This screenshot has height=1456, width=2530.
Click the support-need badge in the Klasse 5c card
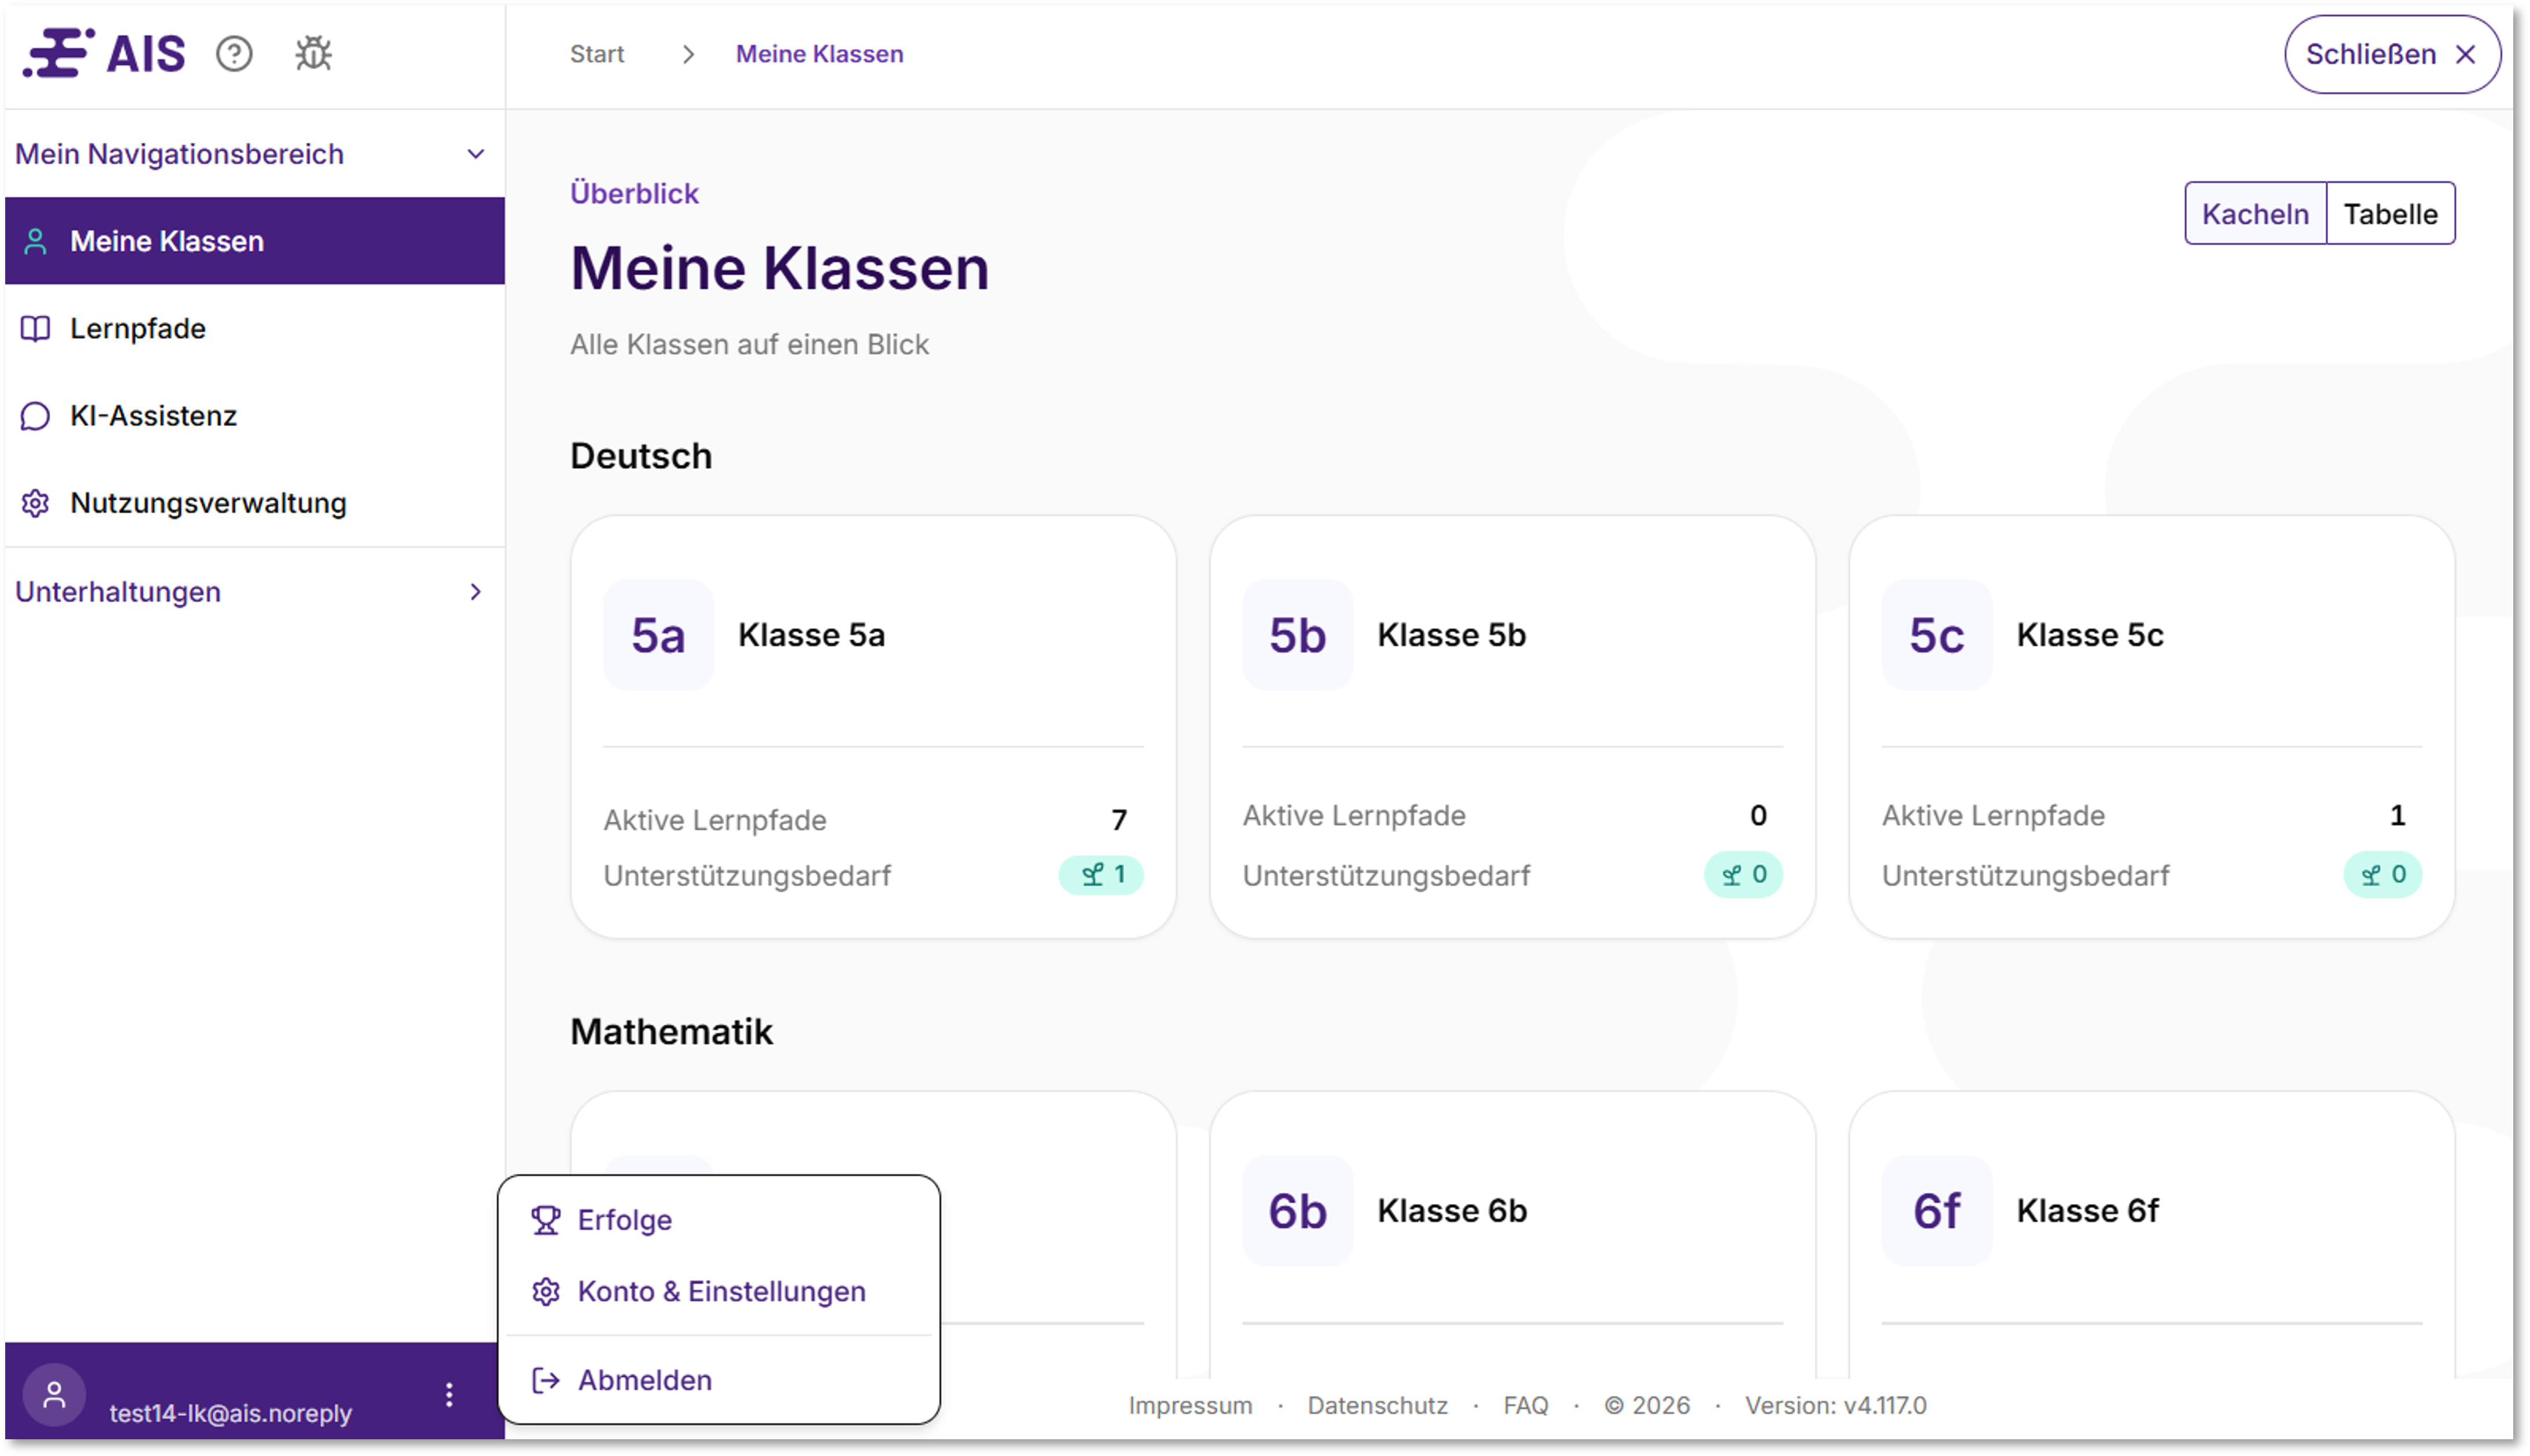point(2382,874)
